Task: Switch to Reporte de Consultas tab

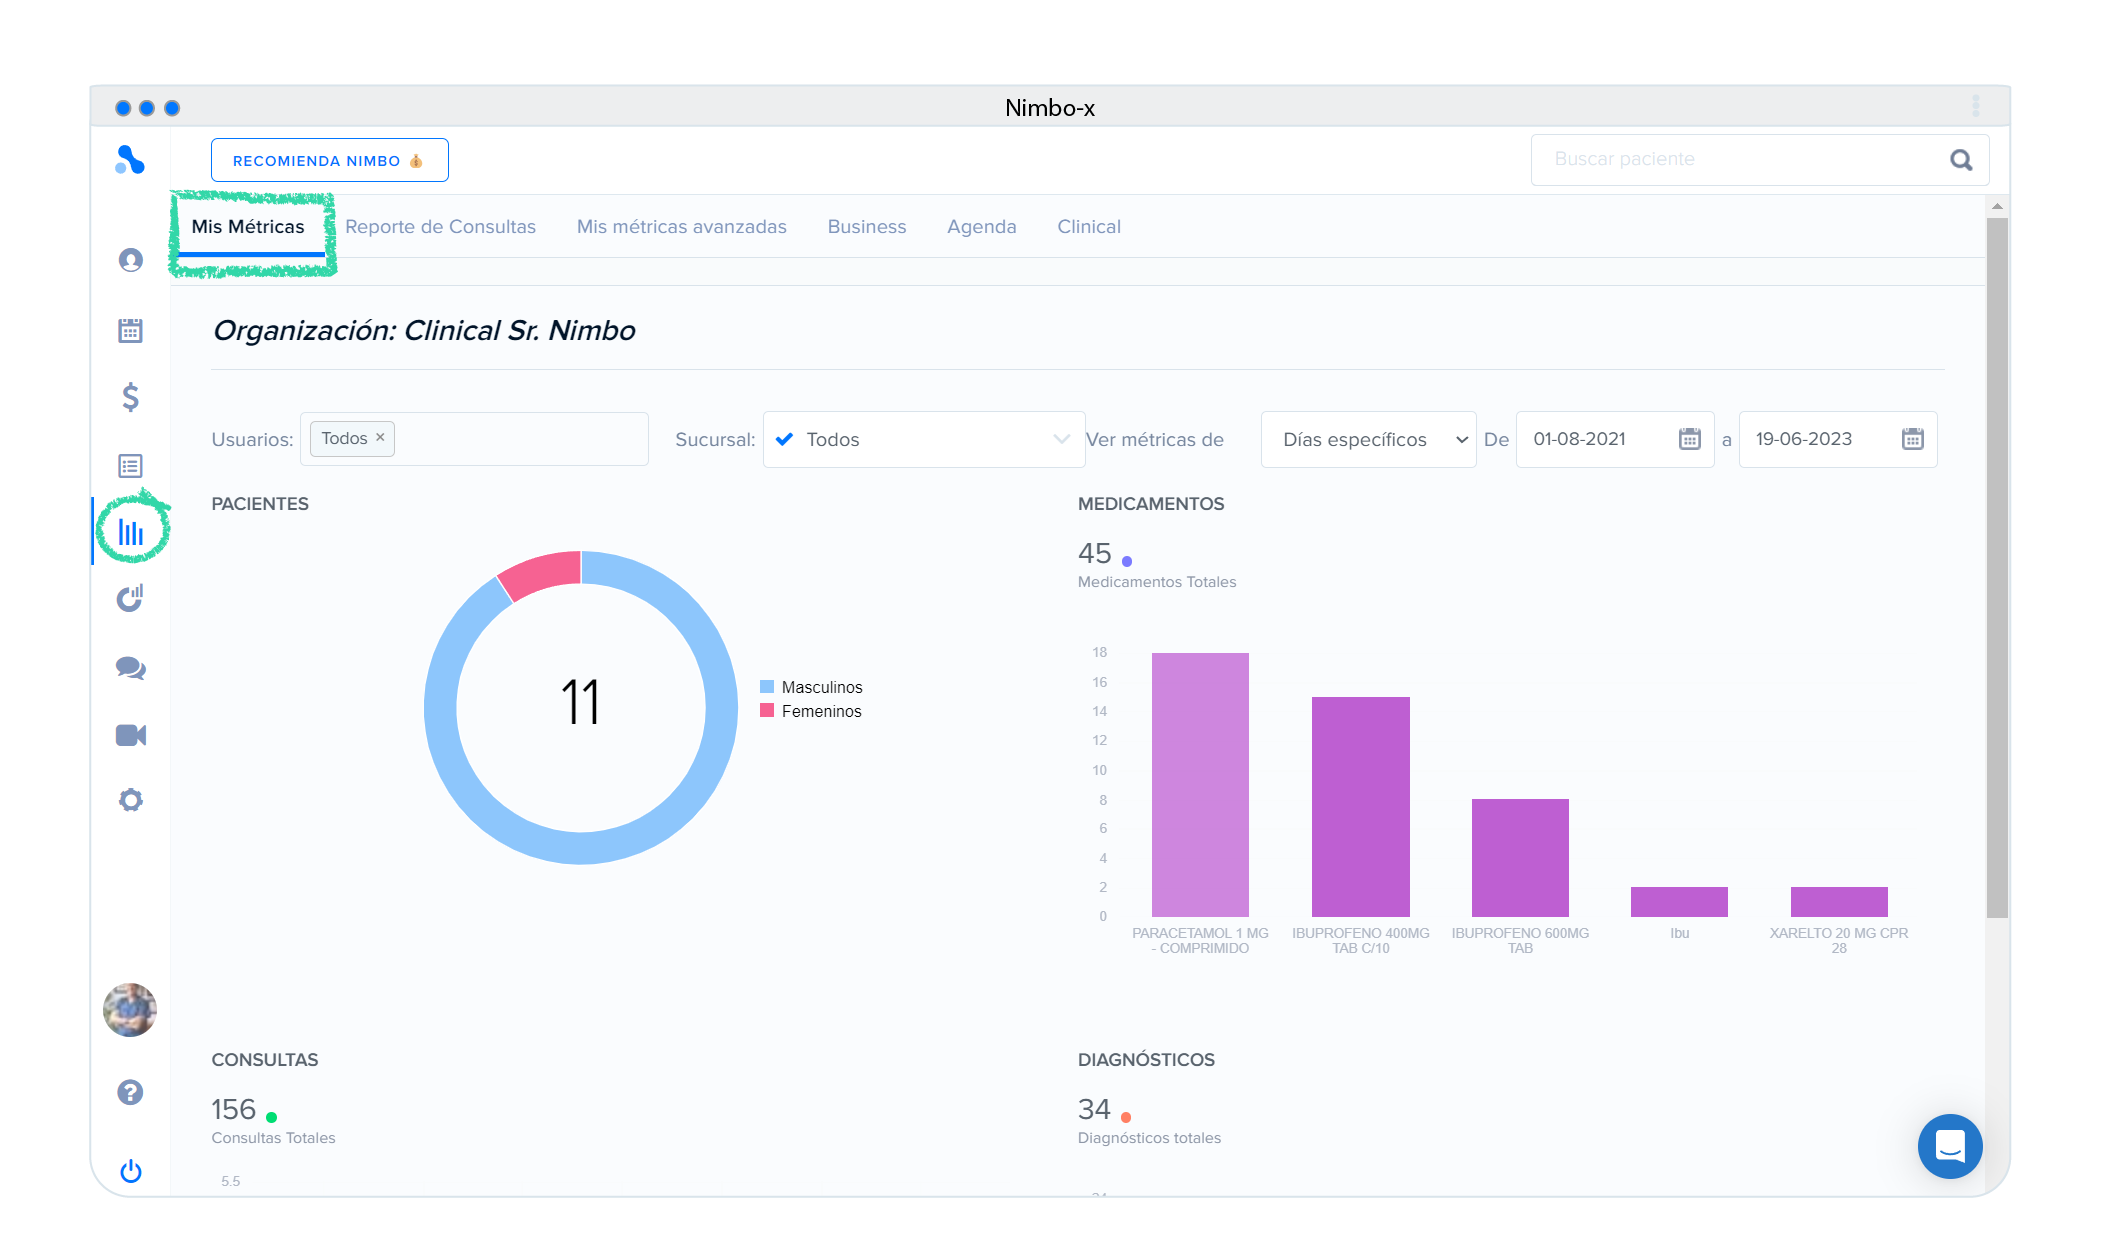Action: [x=440, y=227]
